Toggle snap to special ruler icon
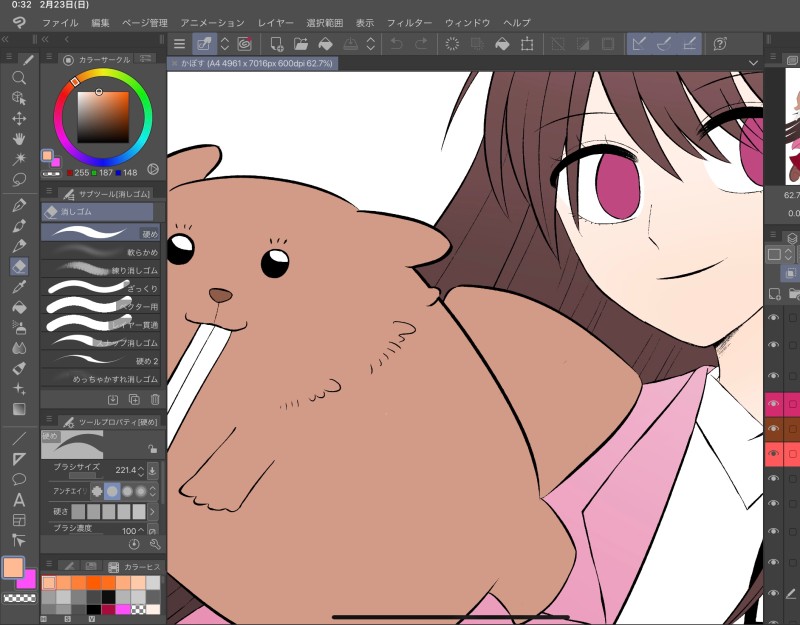 664,44
